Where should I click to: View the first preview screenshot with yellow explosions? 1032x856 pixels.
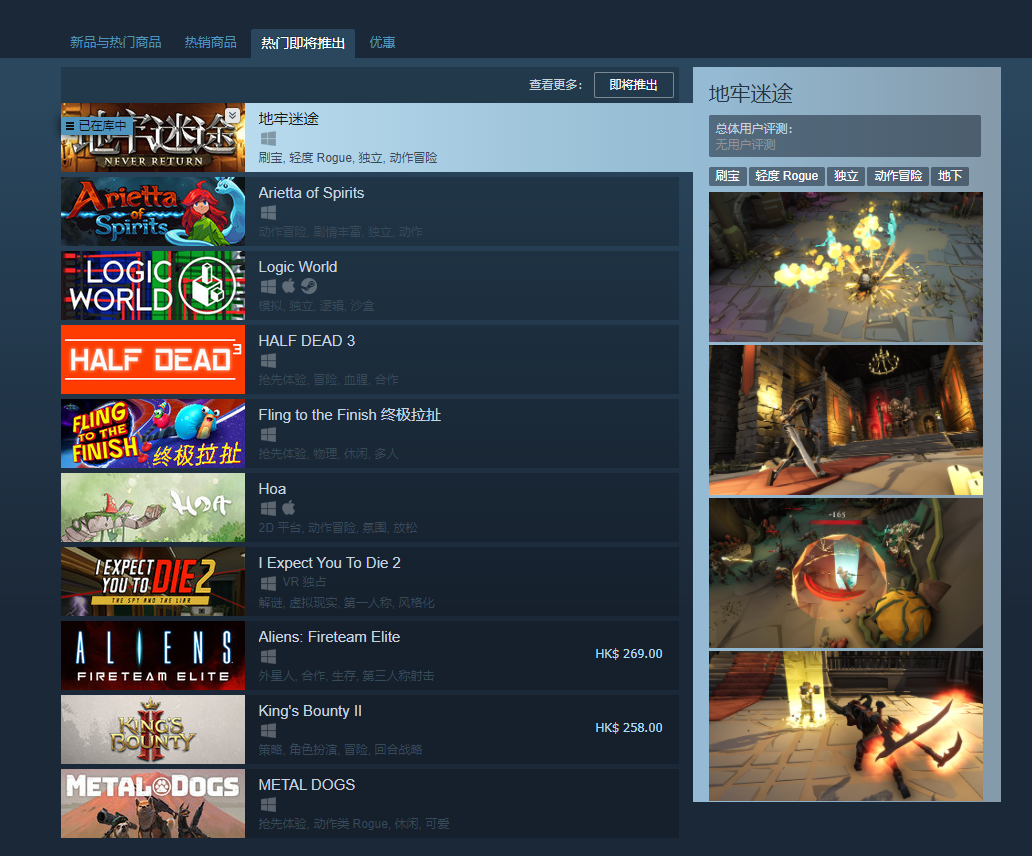pyautogui.click(x=846, y=267)
